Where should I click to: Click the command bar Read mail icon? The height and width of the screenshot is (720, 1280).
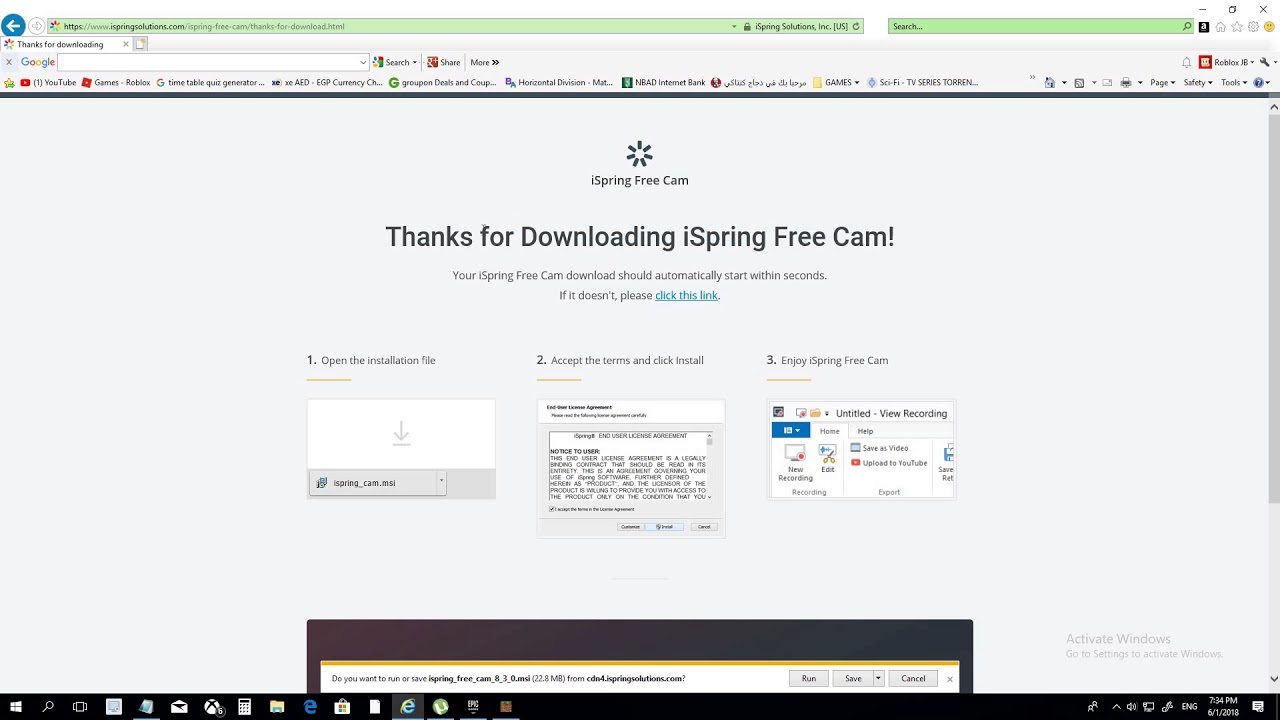pos(1107,83)
